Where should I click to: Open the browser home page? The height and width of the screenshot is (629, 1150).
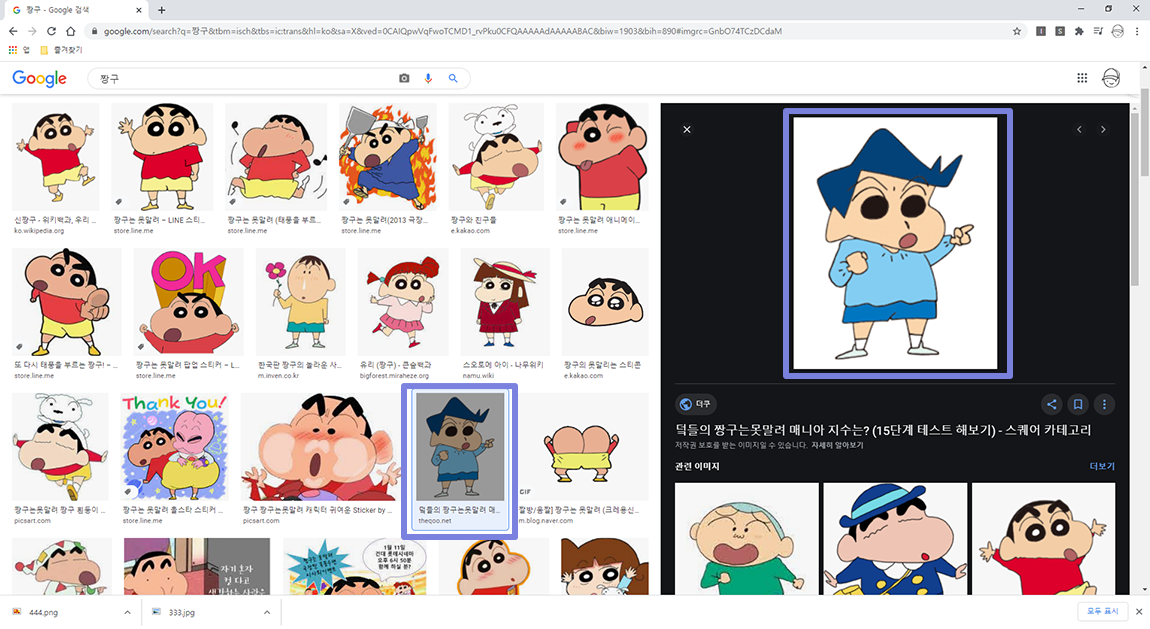click(70, 32)
